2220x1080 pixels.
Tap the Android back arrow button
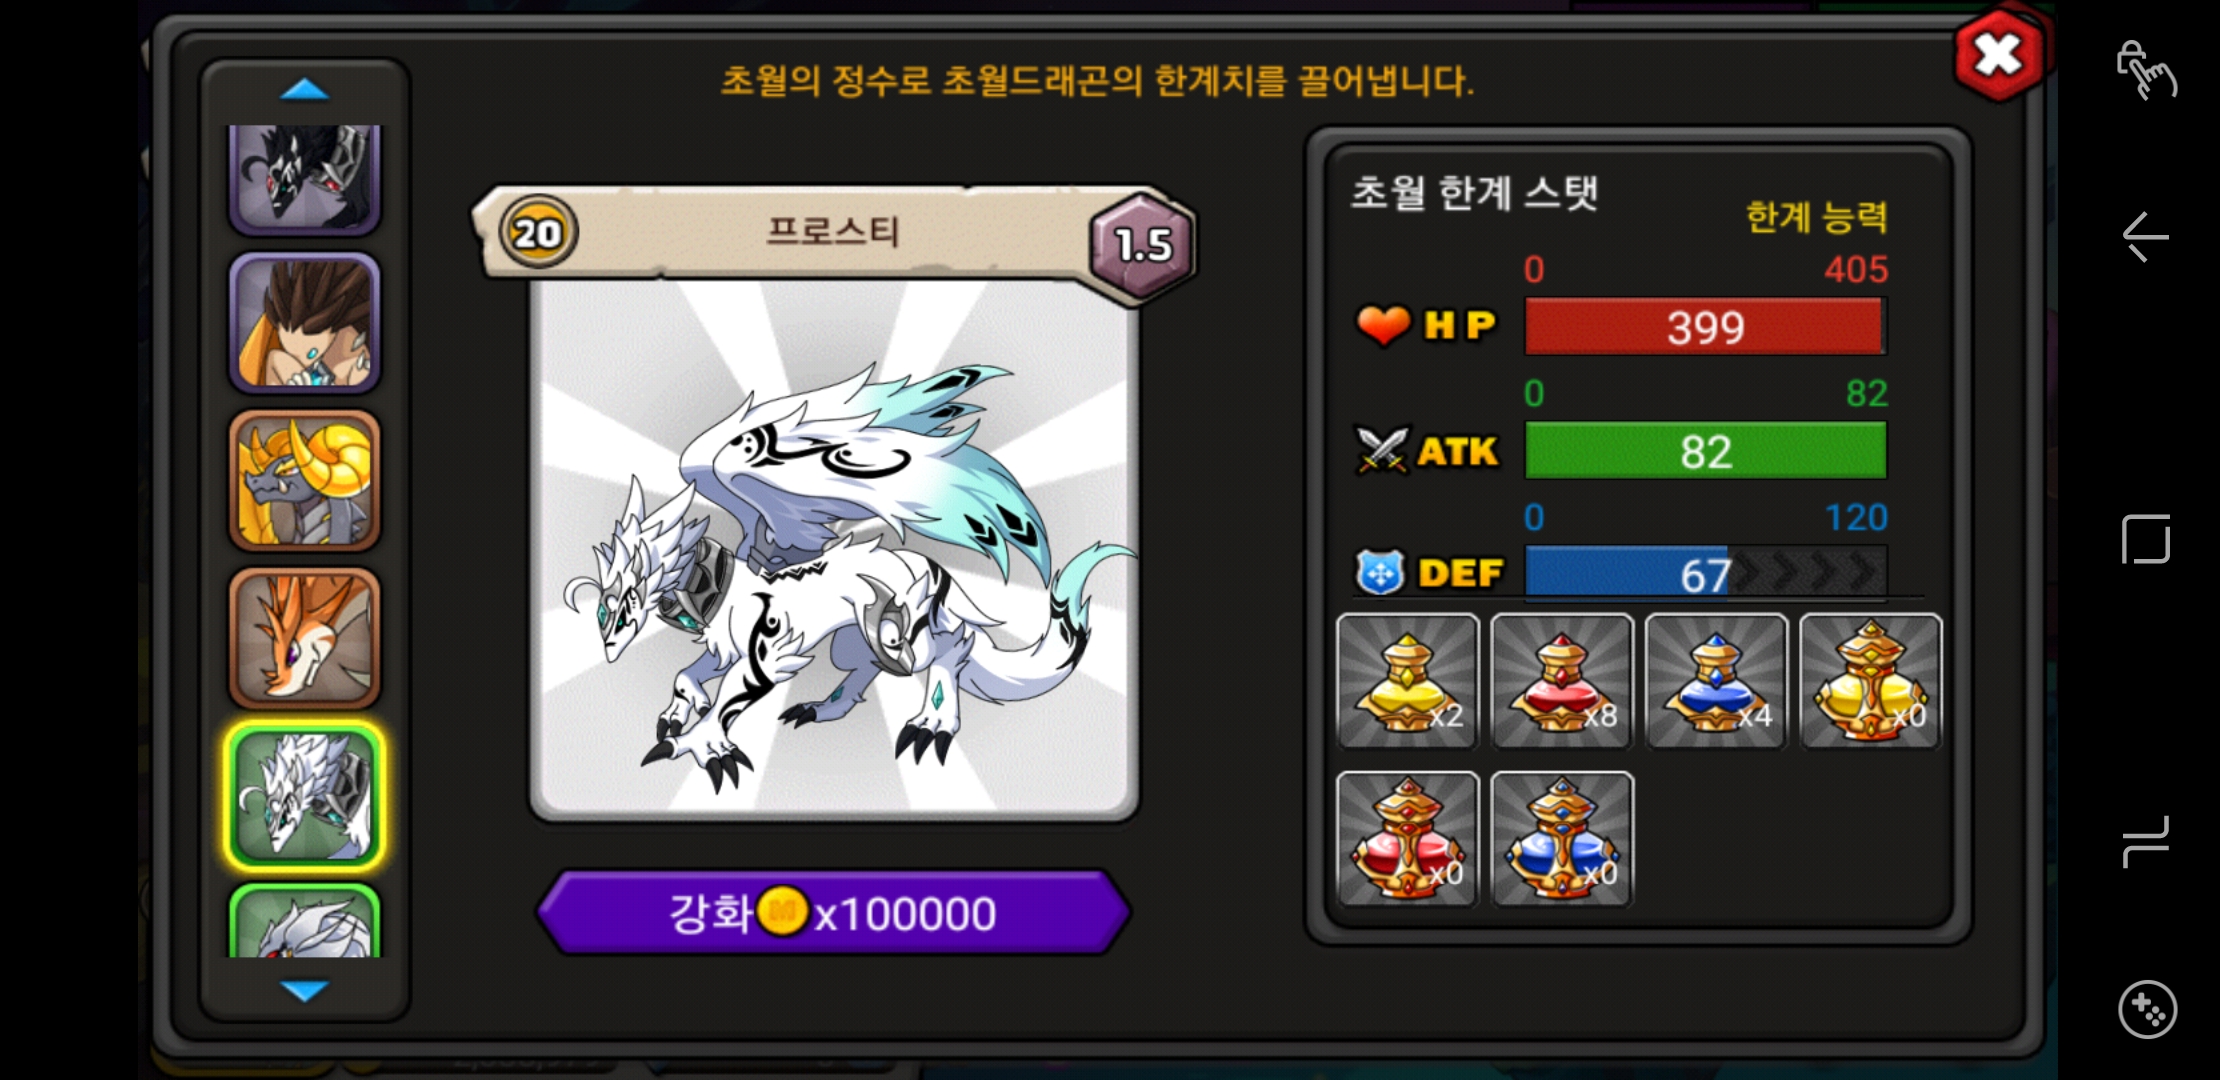2146,238
